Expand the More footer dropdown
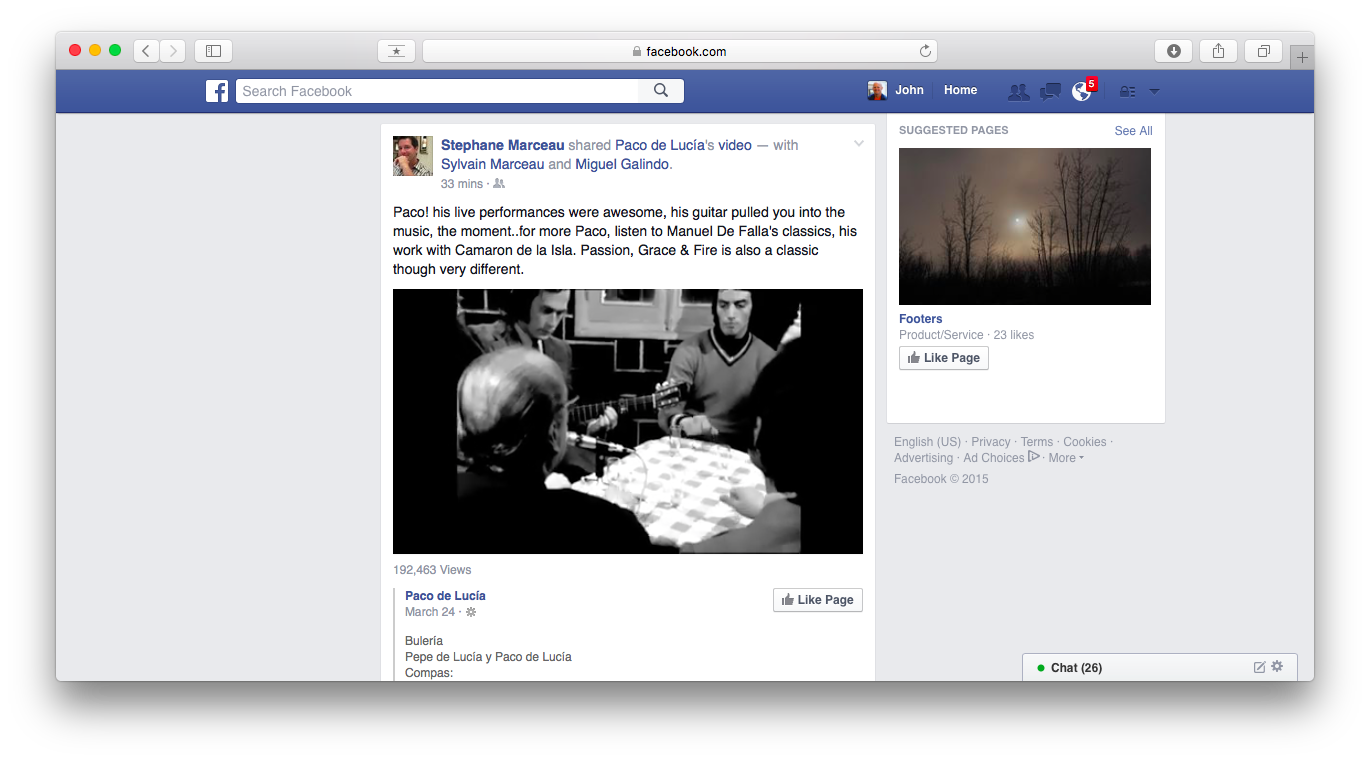 pyautogui.click(x=1066, y=458)
